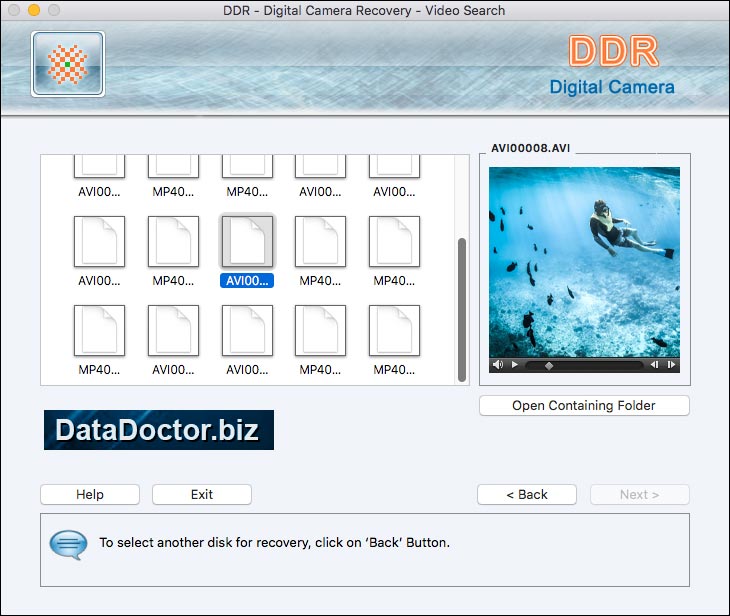This screenshot has height=616, width=730.
Task: Visit the DataDoctor.biz banner link
Action: tap(158, 430)
